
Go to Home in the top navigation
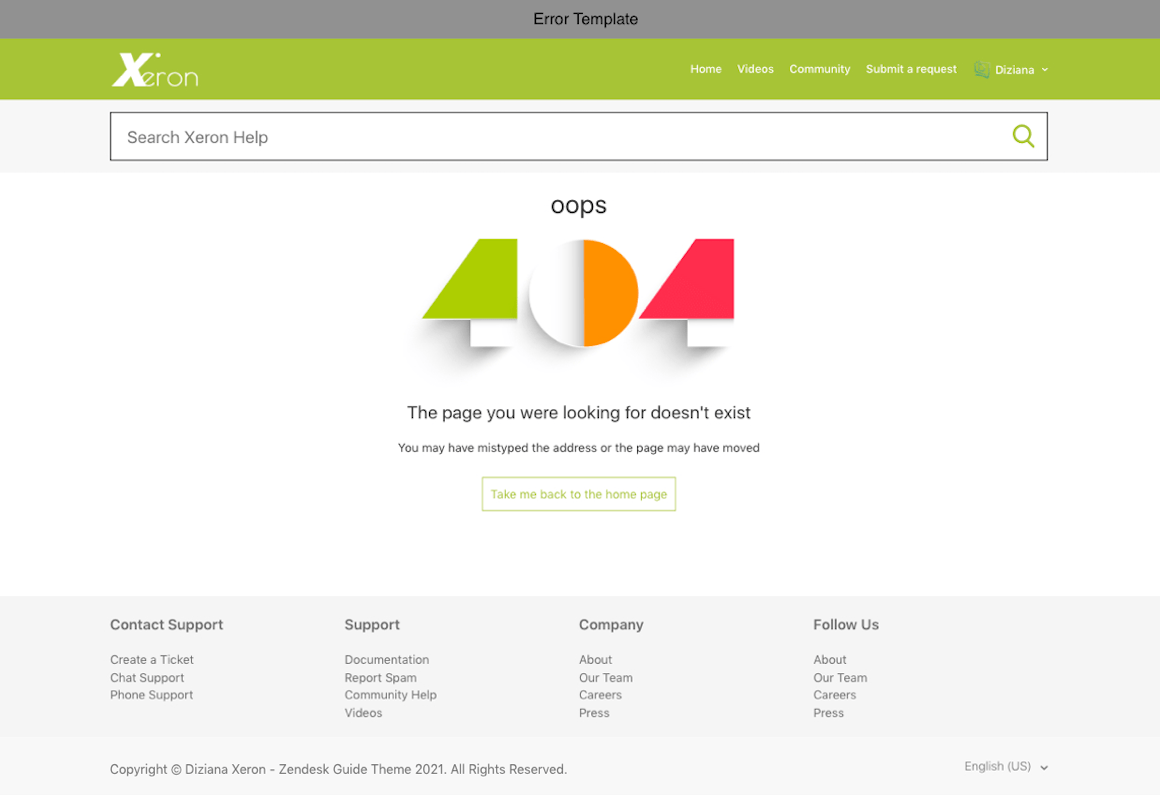tap(705, 69)
